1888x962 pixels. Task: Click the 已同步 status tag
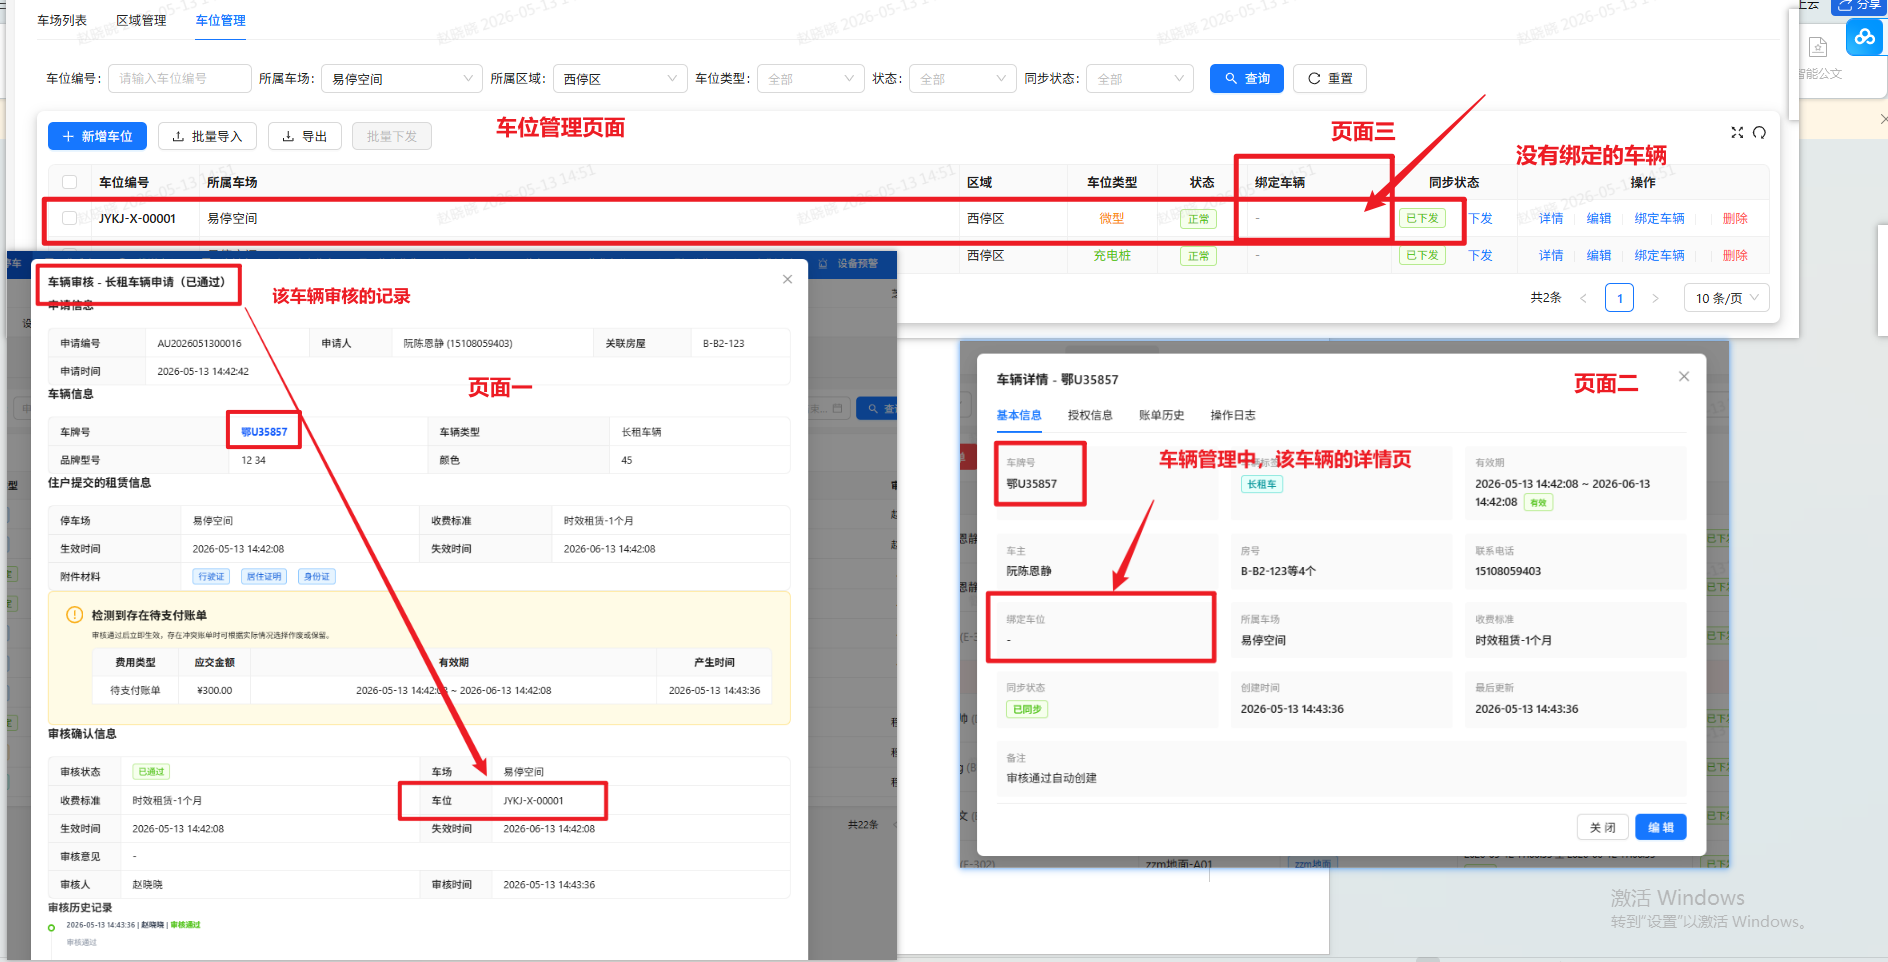[x=1027, y=709]
